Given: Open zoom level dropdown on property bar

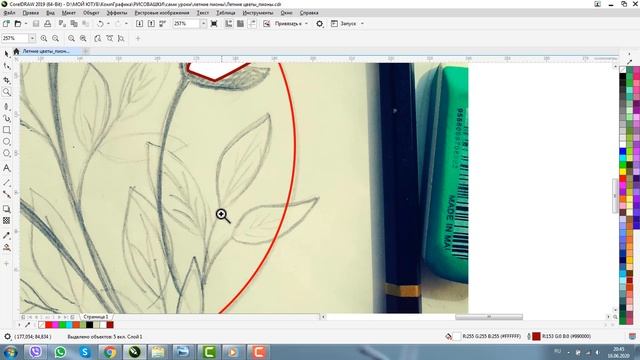Looking at the screenshot, I should (32, 38).
